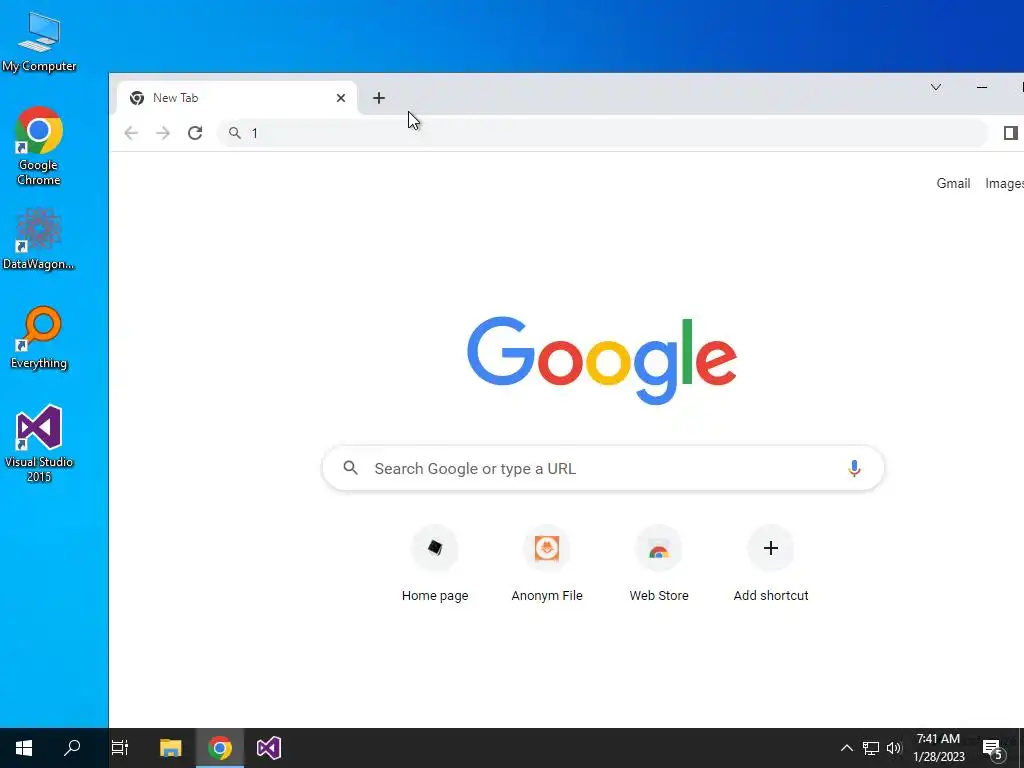This screenshot has height=768, width=1024.
Task: Launch Visual Studio 2015 desktop shortcut
Action: [x=39, y=443]
